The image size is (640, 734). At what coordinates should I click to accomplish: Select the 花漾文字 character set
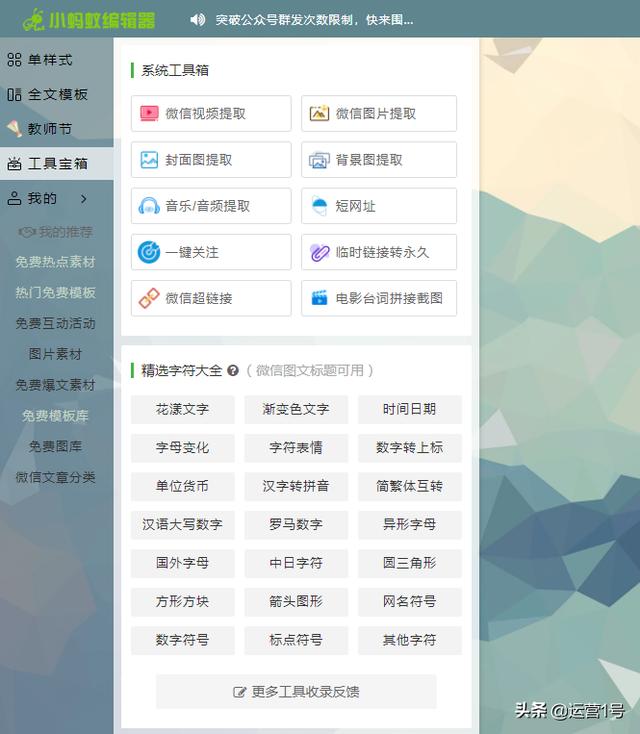coord(183,410)
